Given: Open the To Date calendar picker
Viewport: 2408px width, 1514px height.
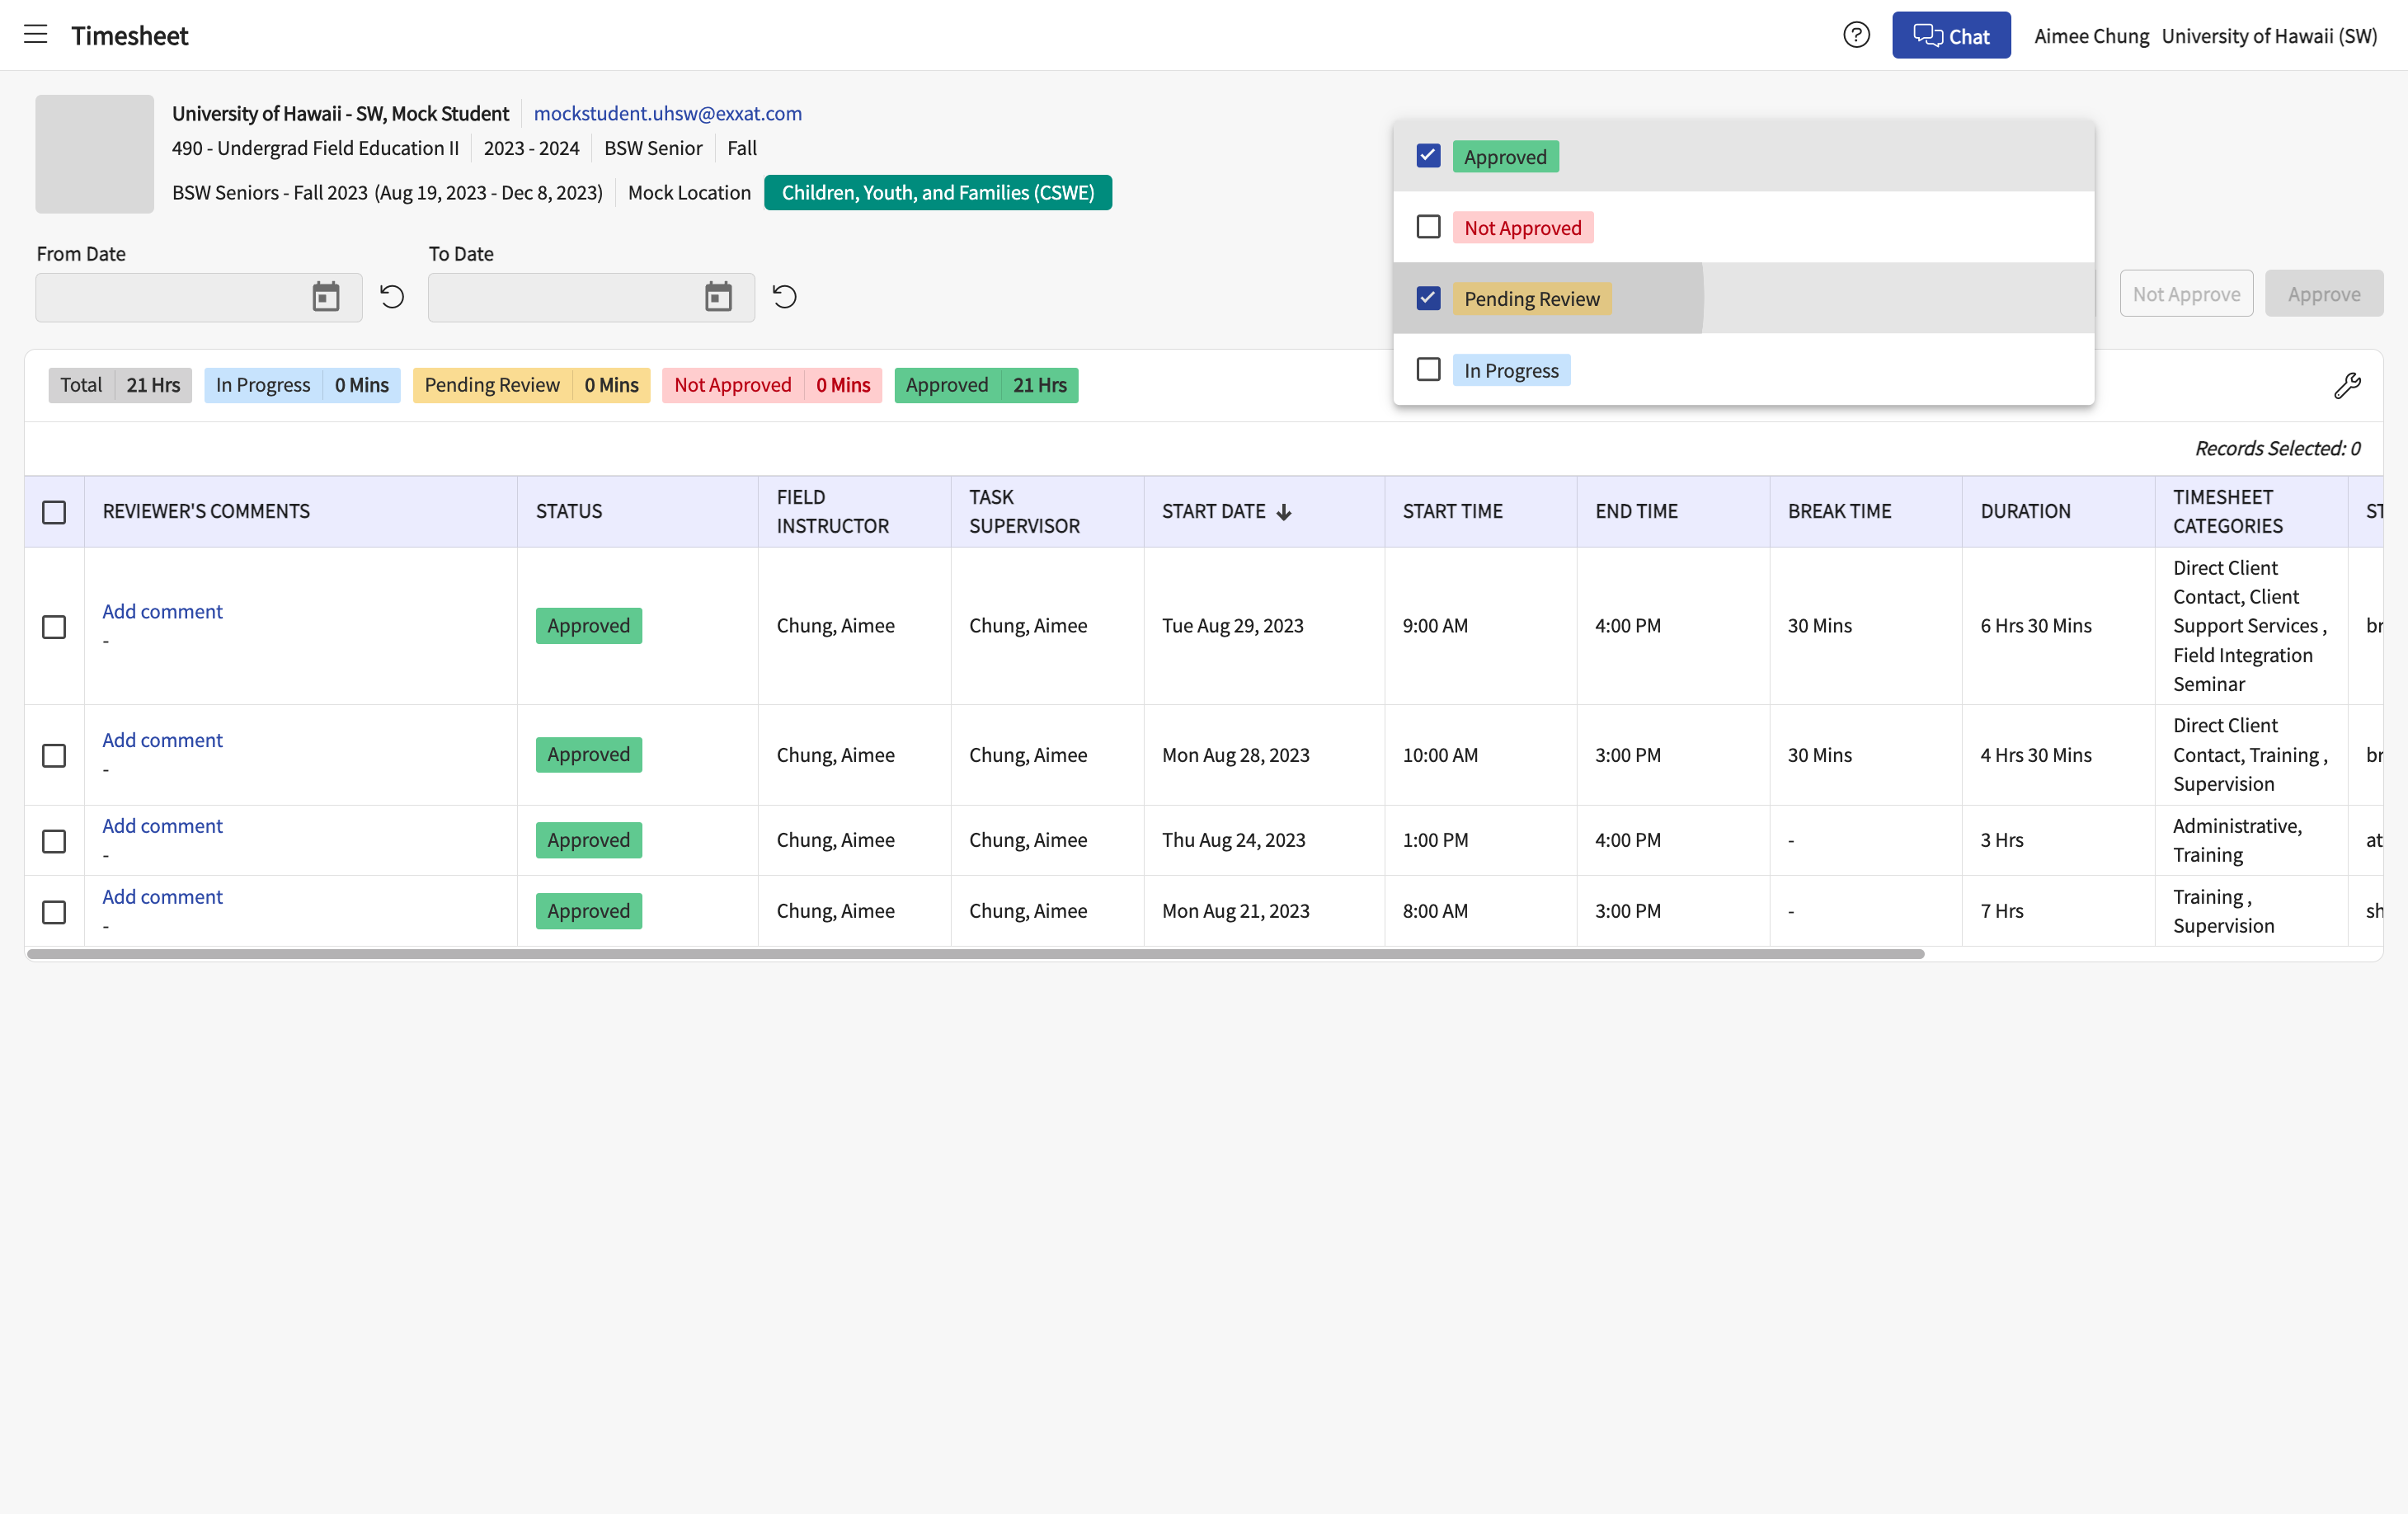Looking at the screenshot, I should coord(718,297).
